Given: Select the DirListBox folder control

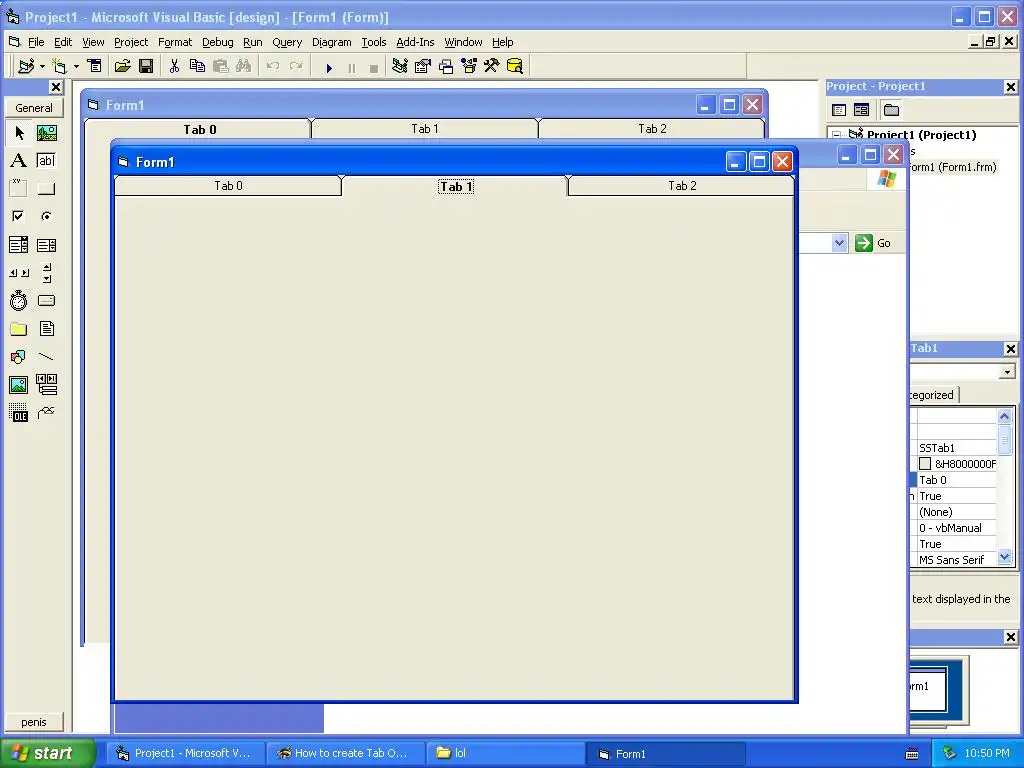Looking at the screenshot, I should (19, 328).
